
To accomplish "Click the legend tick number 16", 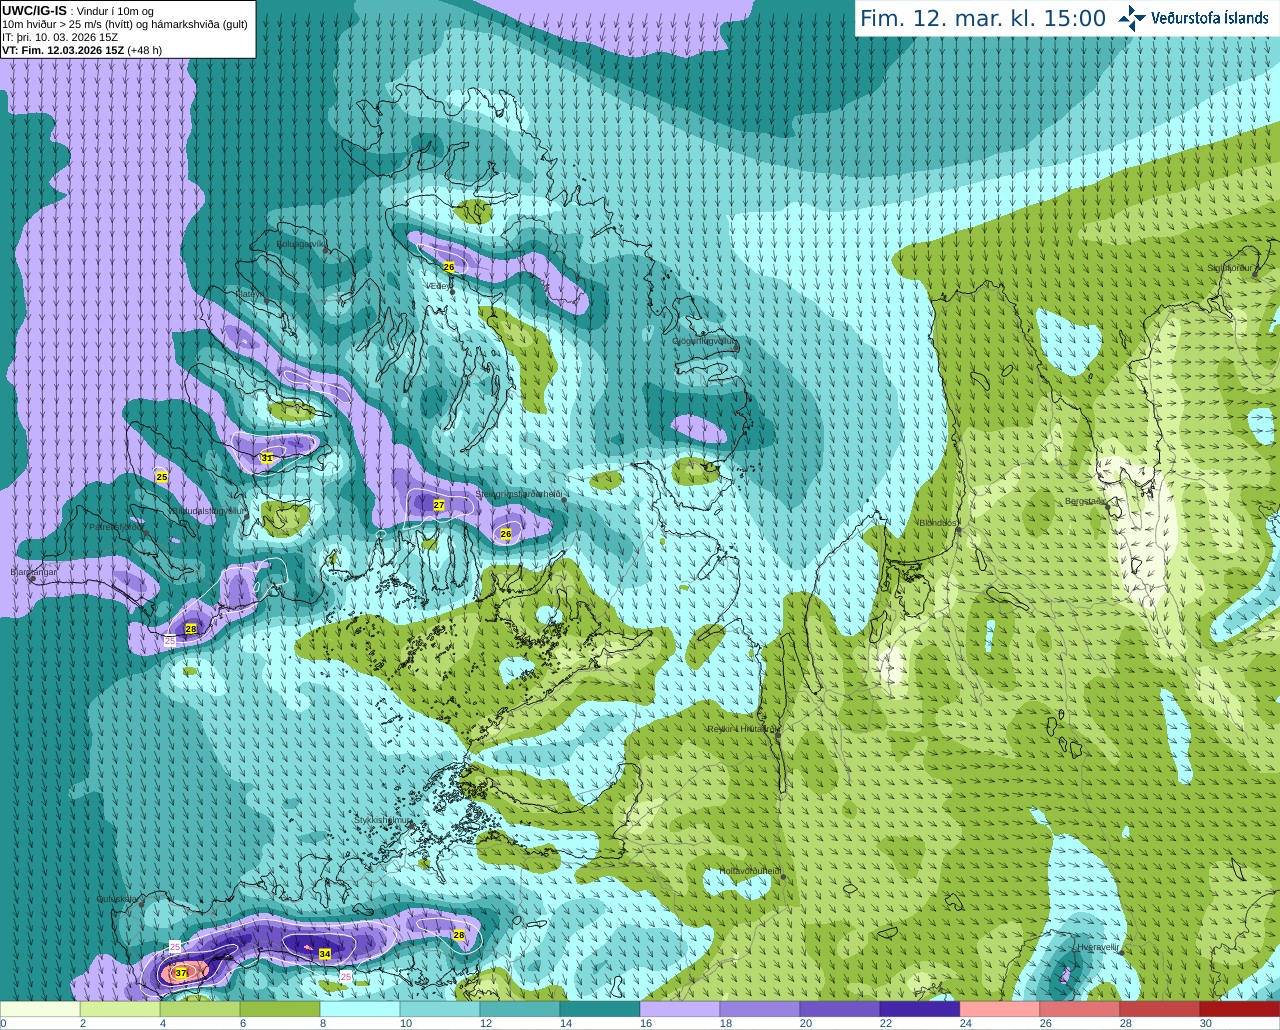I will pos(646,1023).
